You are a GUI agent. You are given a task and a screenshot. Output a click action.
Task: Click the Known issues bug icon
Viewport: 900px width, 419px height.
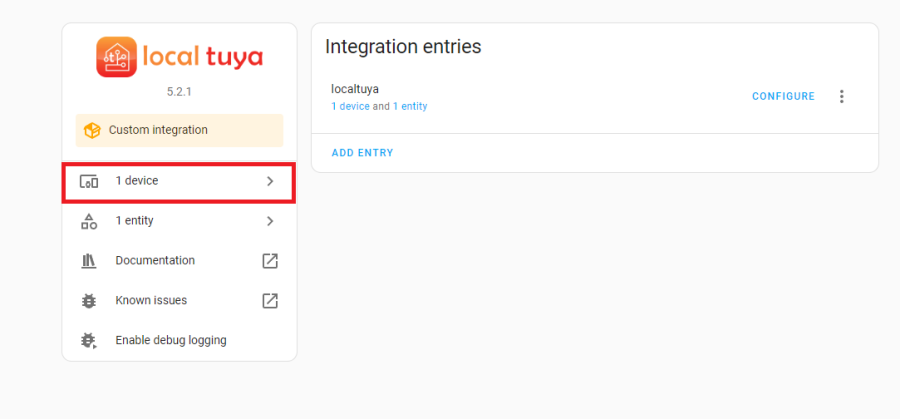tap(89, 301)
